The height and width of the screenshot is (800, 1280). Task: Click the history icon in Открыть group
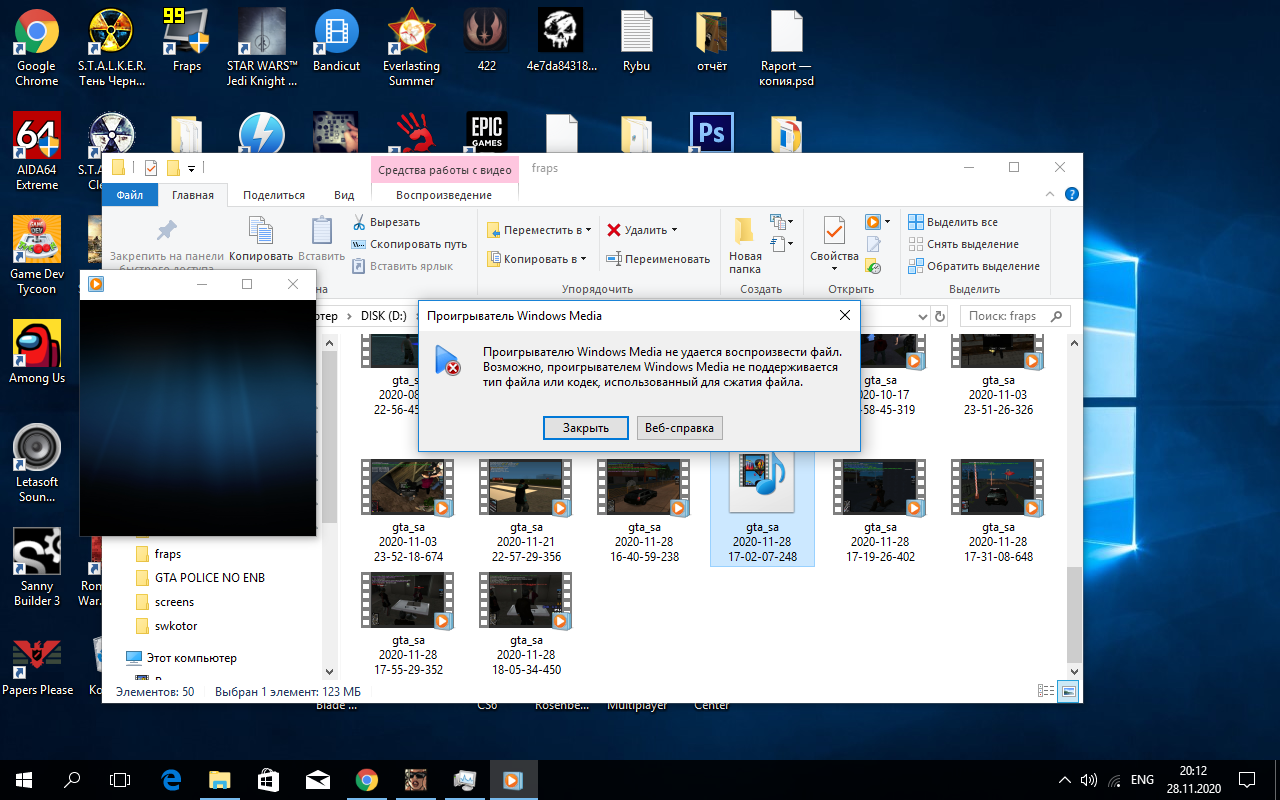point(873,266)
